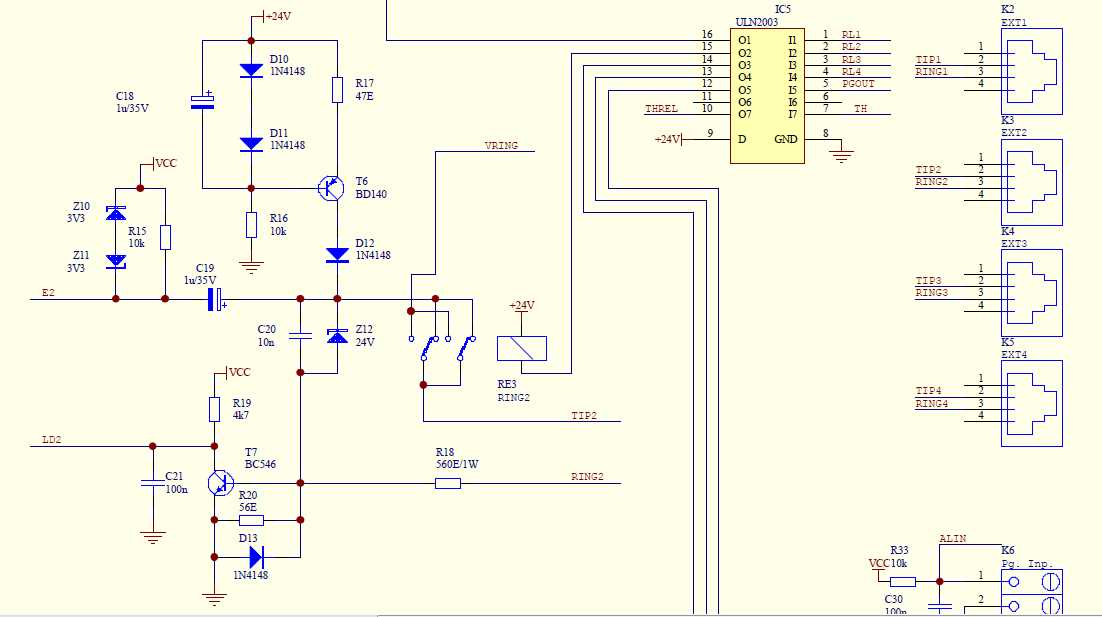The image size is (1102, 617).
Task: Click the ground symbol below R16
Action: 252,267
